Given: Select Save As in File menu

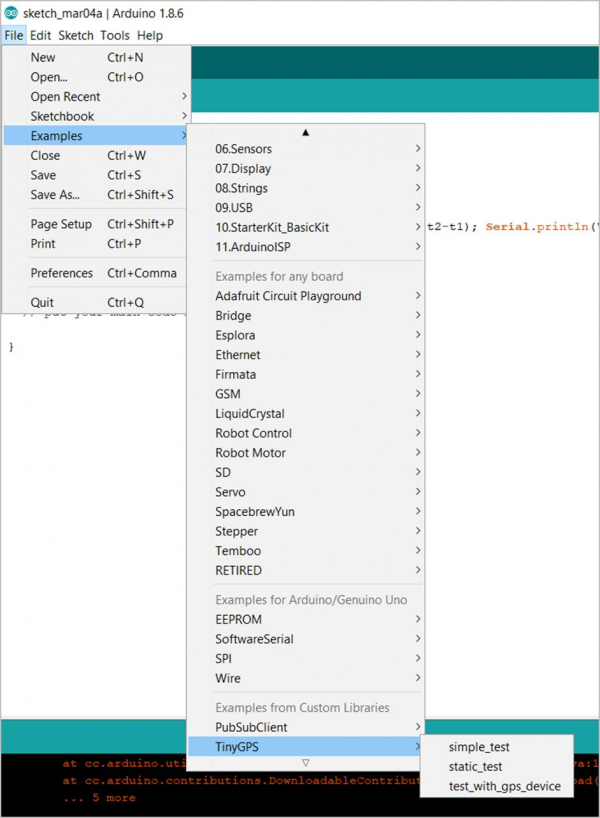Looking at the screenshot, I should (55, 195).
